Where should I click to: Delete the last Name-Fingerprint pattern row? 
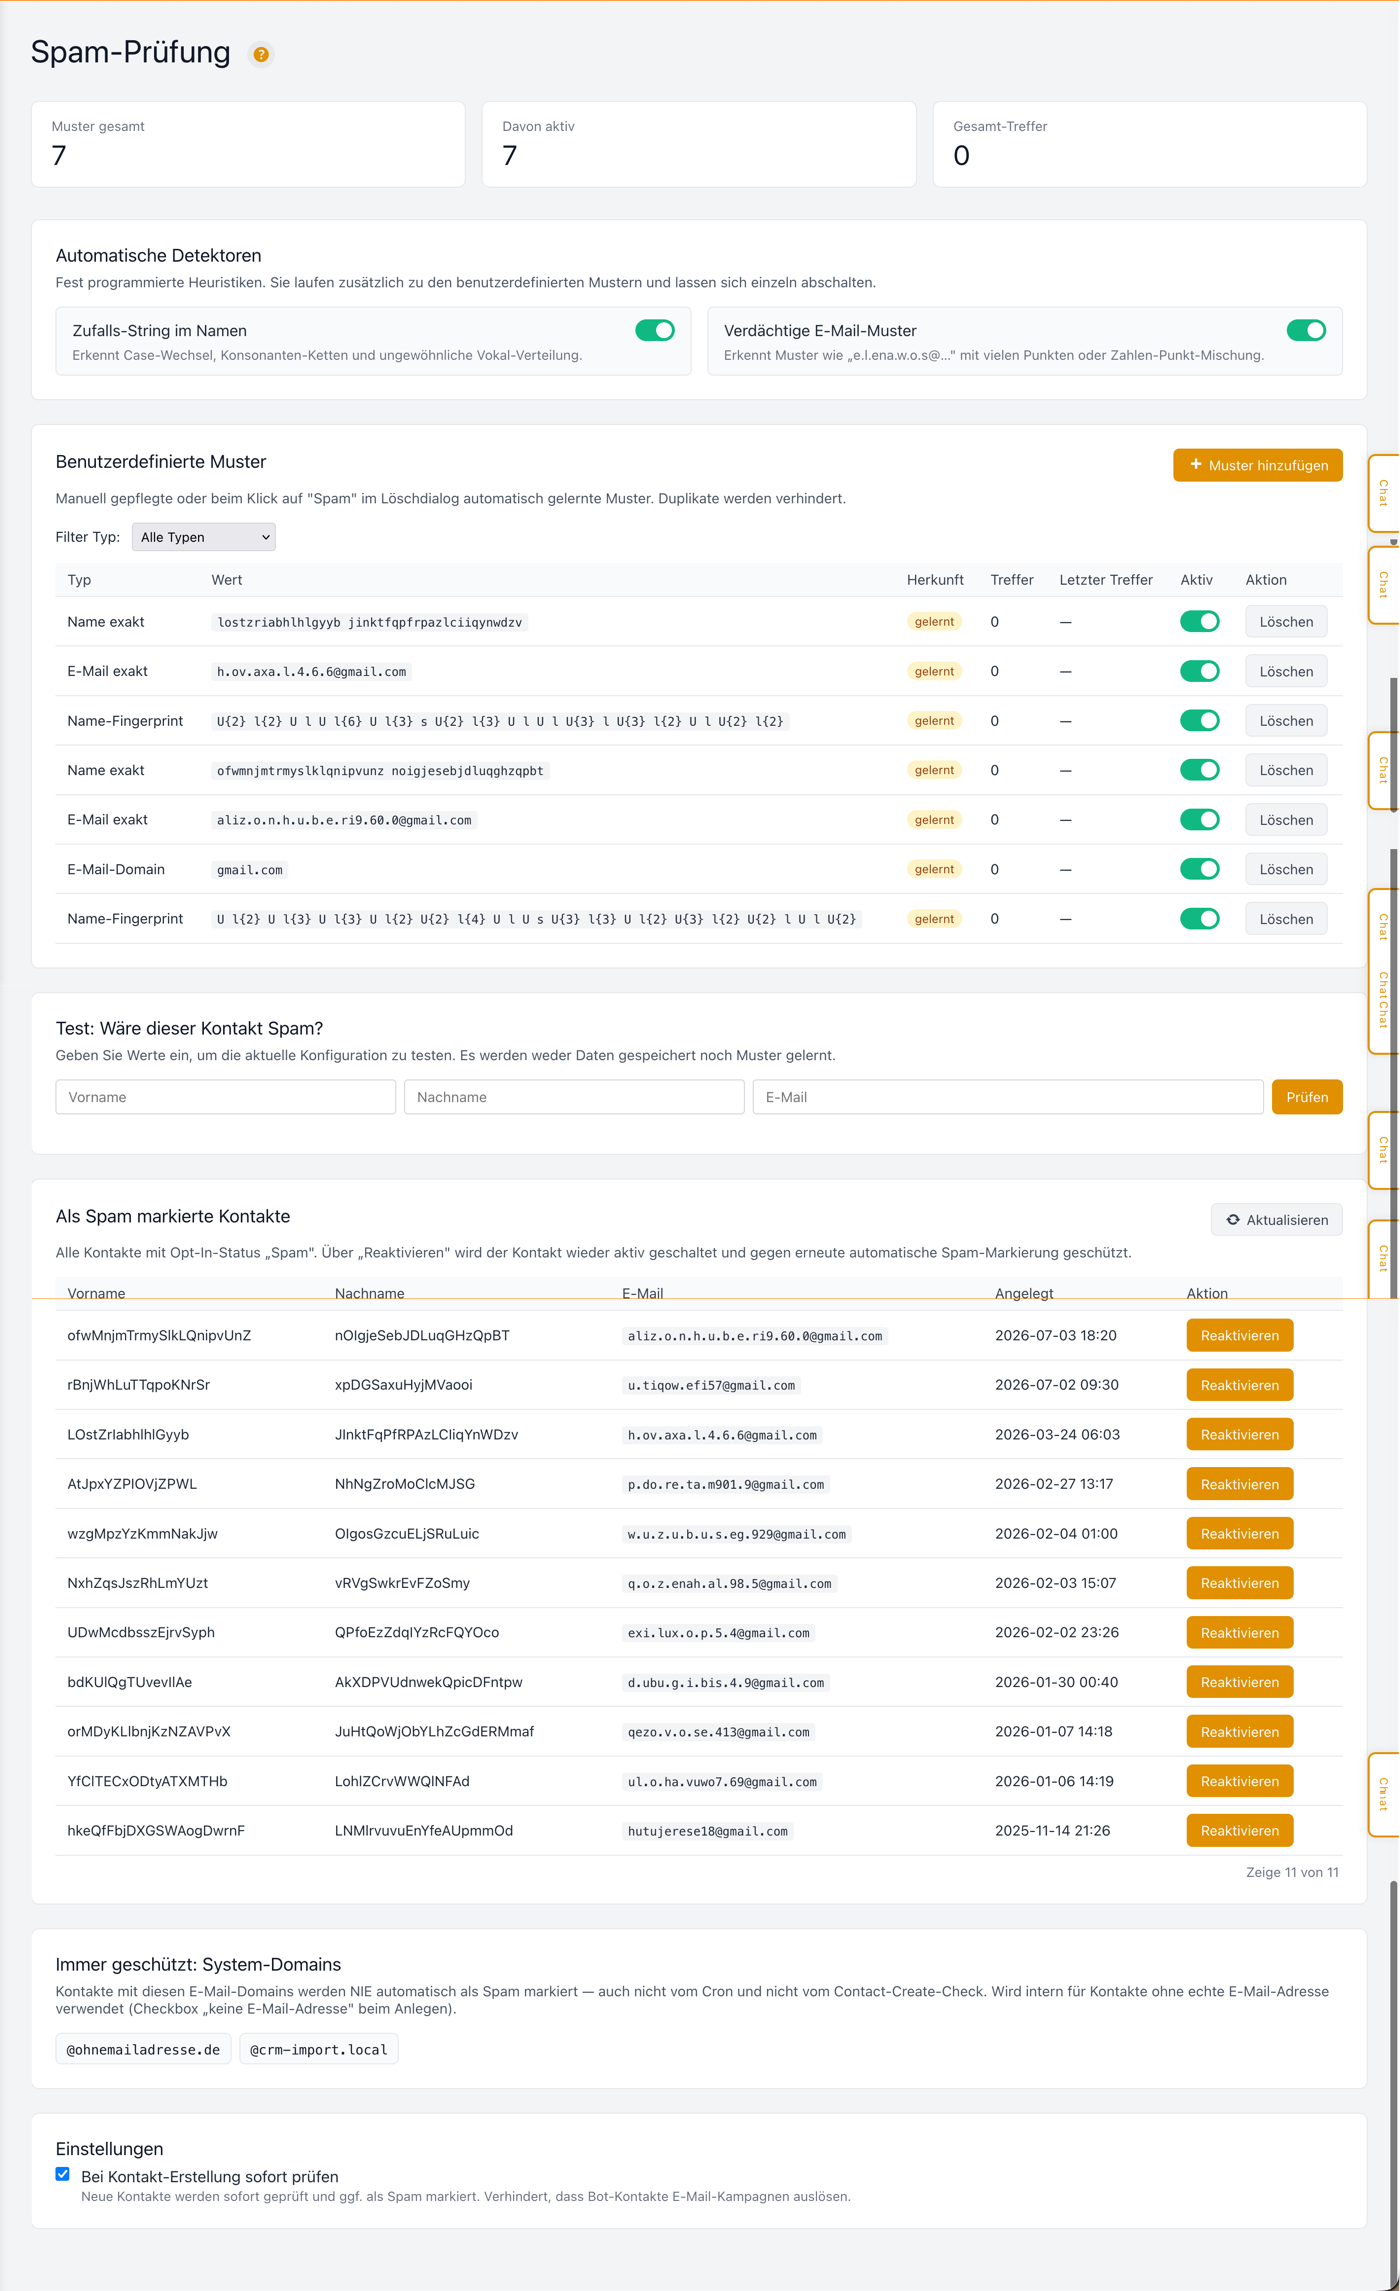tap(1286, 919)
